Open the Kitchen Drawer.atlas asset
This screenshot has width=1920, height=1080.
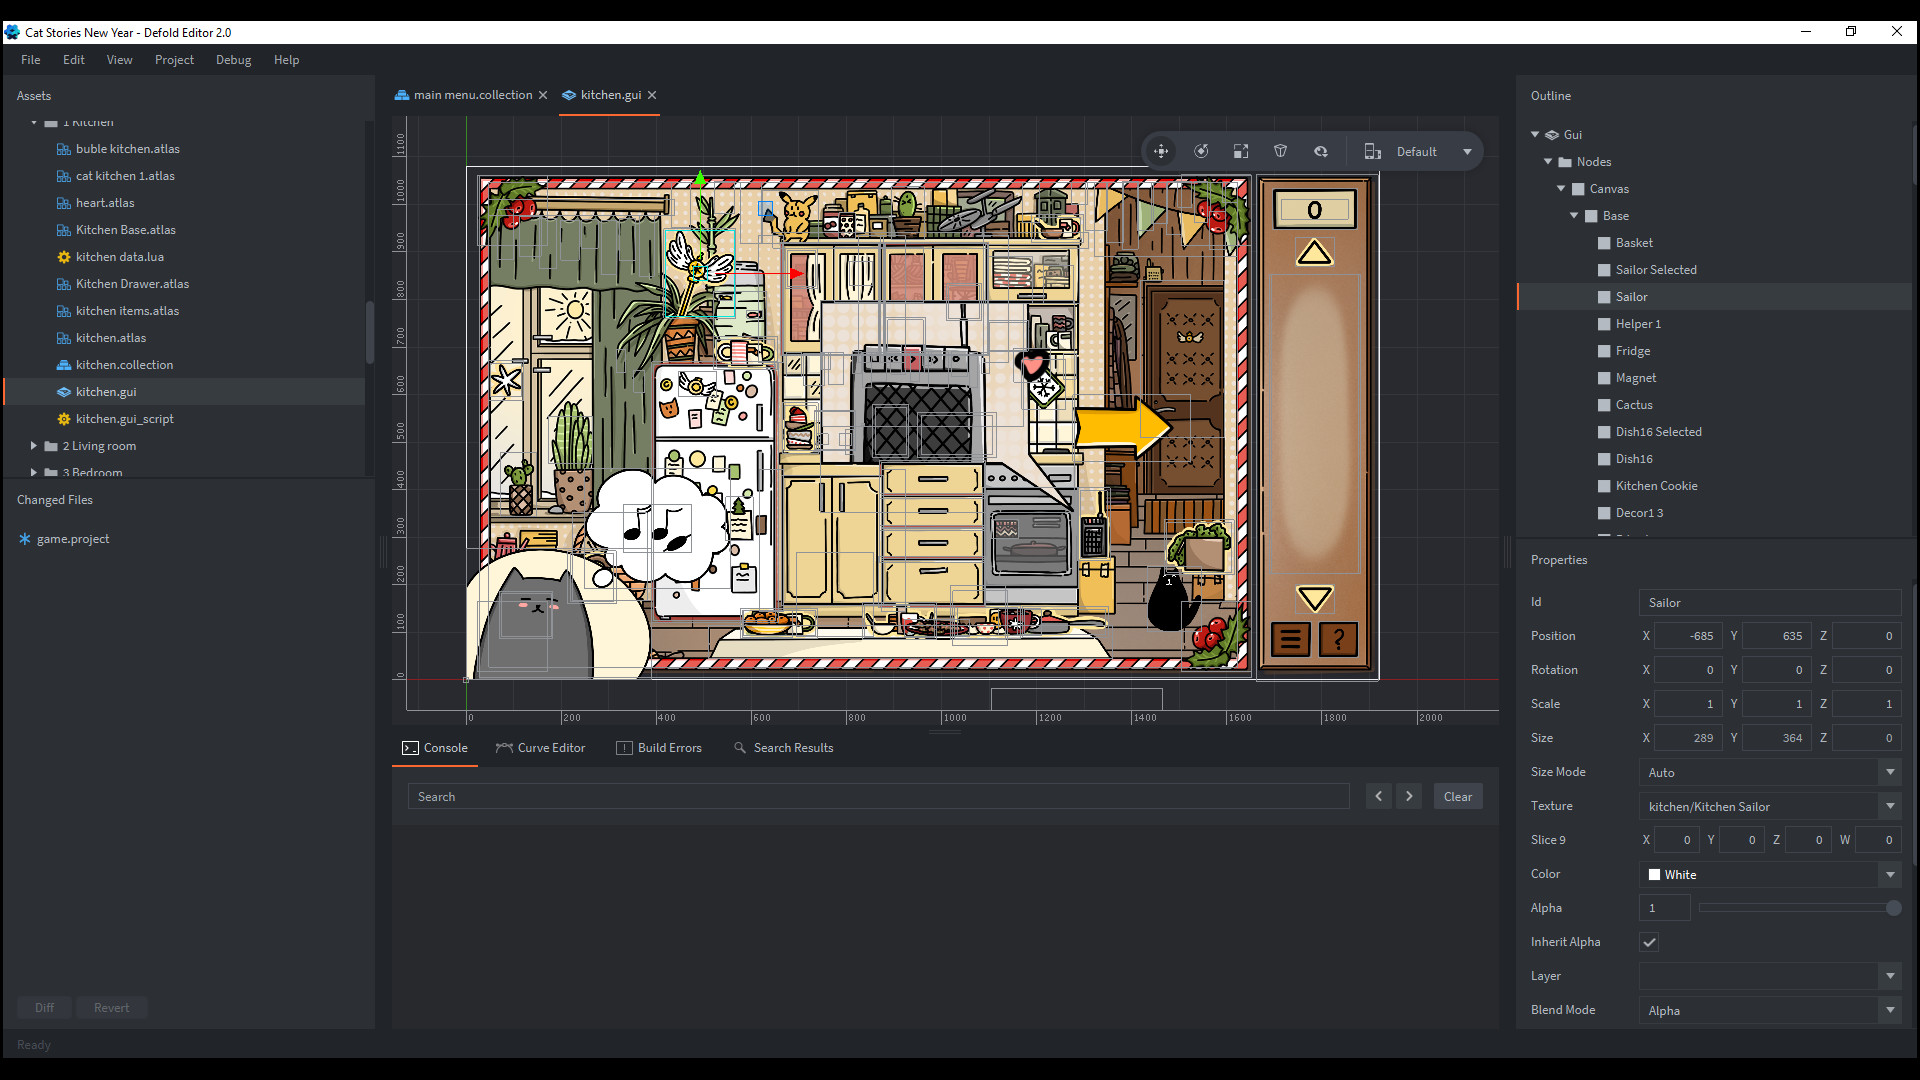point(132,283)
